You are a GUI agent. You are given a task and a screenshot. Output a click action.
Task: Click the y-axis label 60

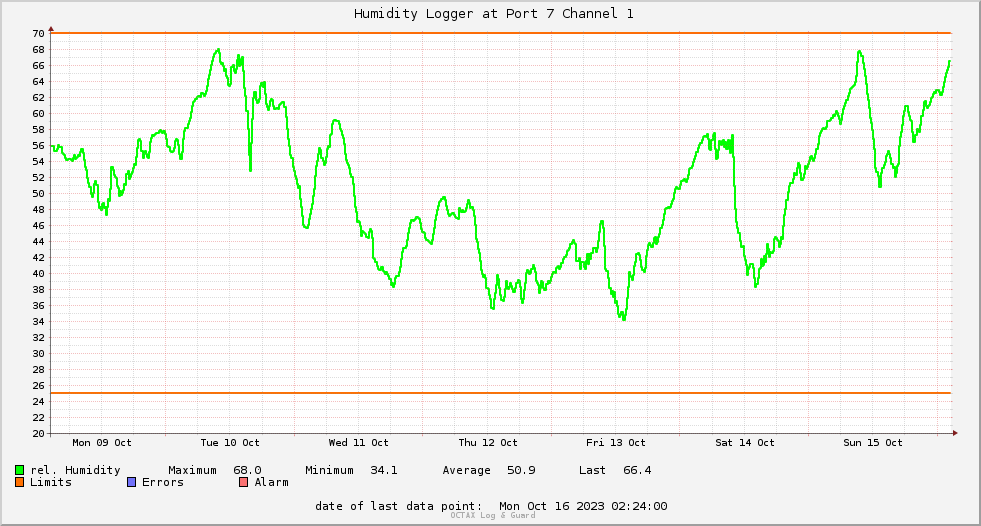click(38, 114)
